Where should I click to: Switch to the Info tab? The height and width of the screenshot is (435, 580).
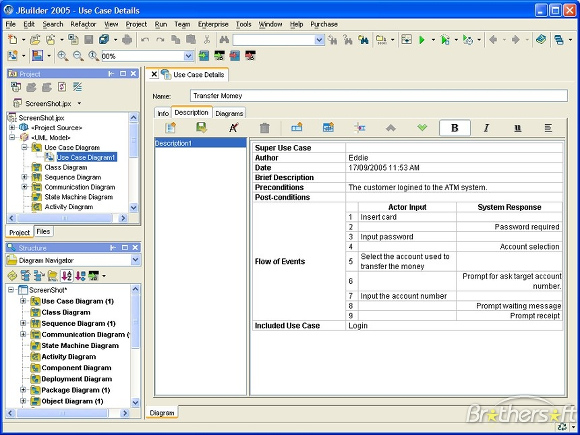click(163, 113)
